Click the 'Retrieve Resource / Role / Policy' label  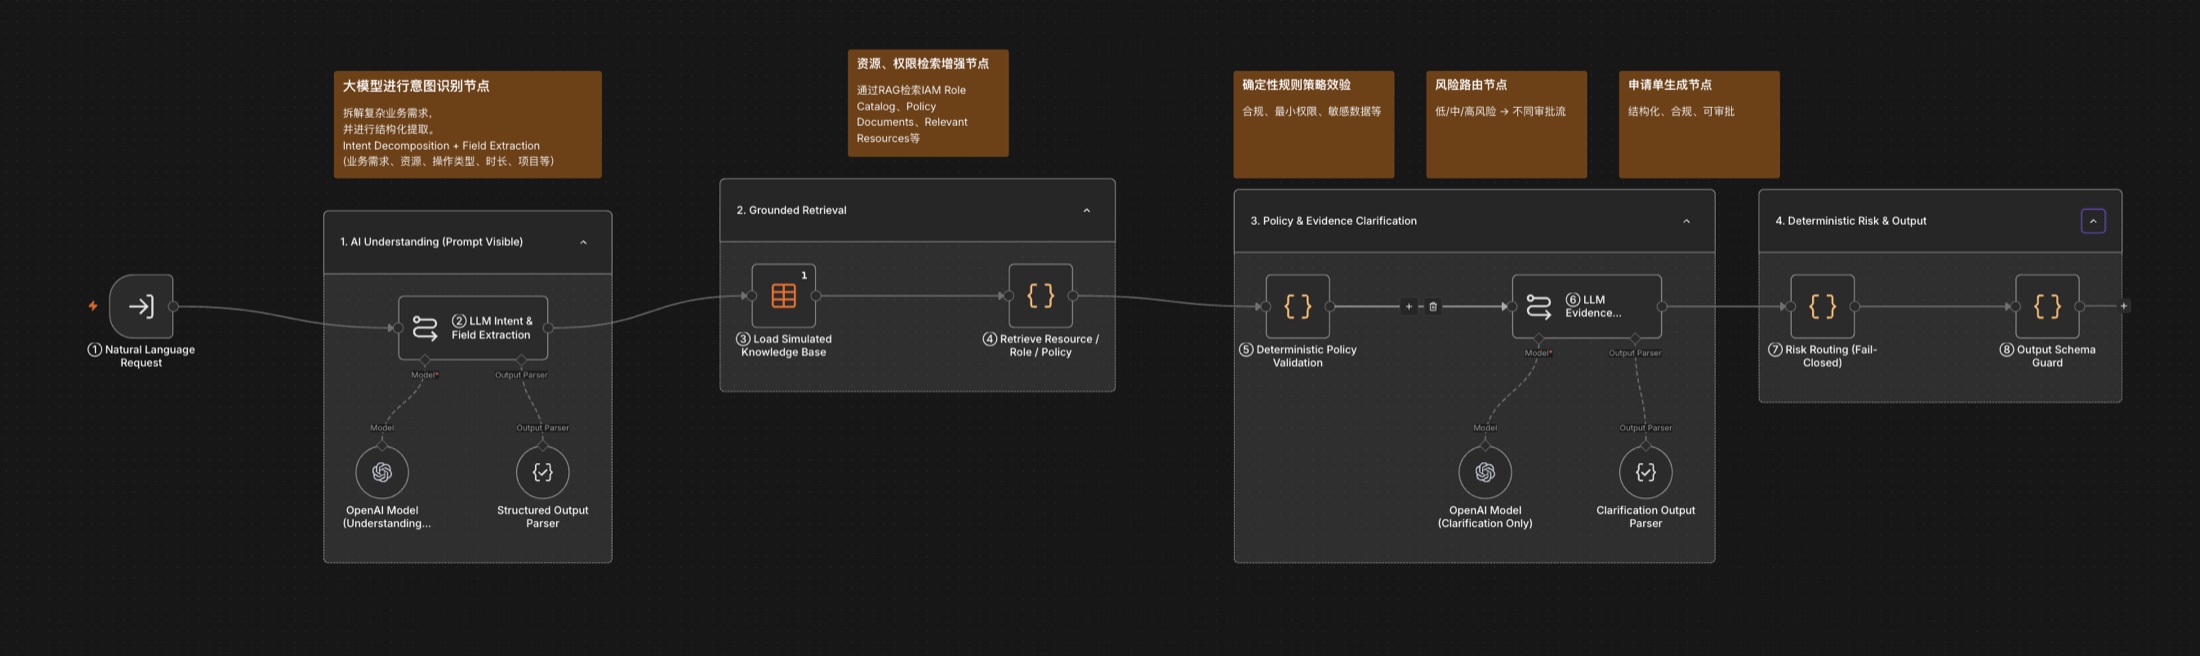(x=1041, y=345)
